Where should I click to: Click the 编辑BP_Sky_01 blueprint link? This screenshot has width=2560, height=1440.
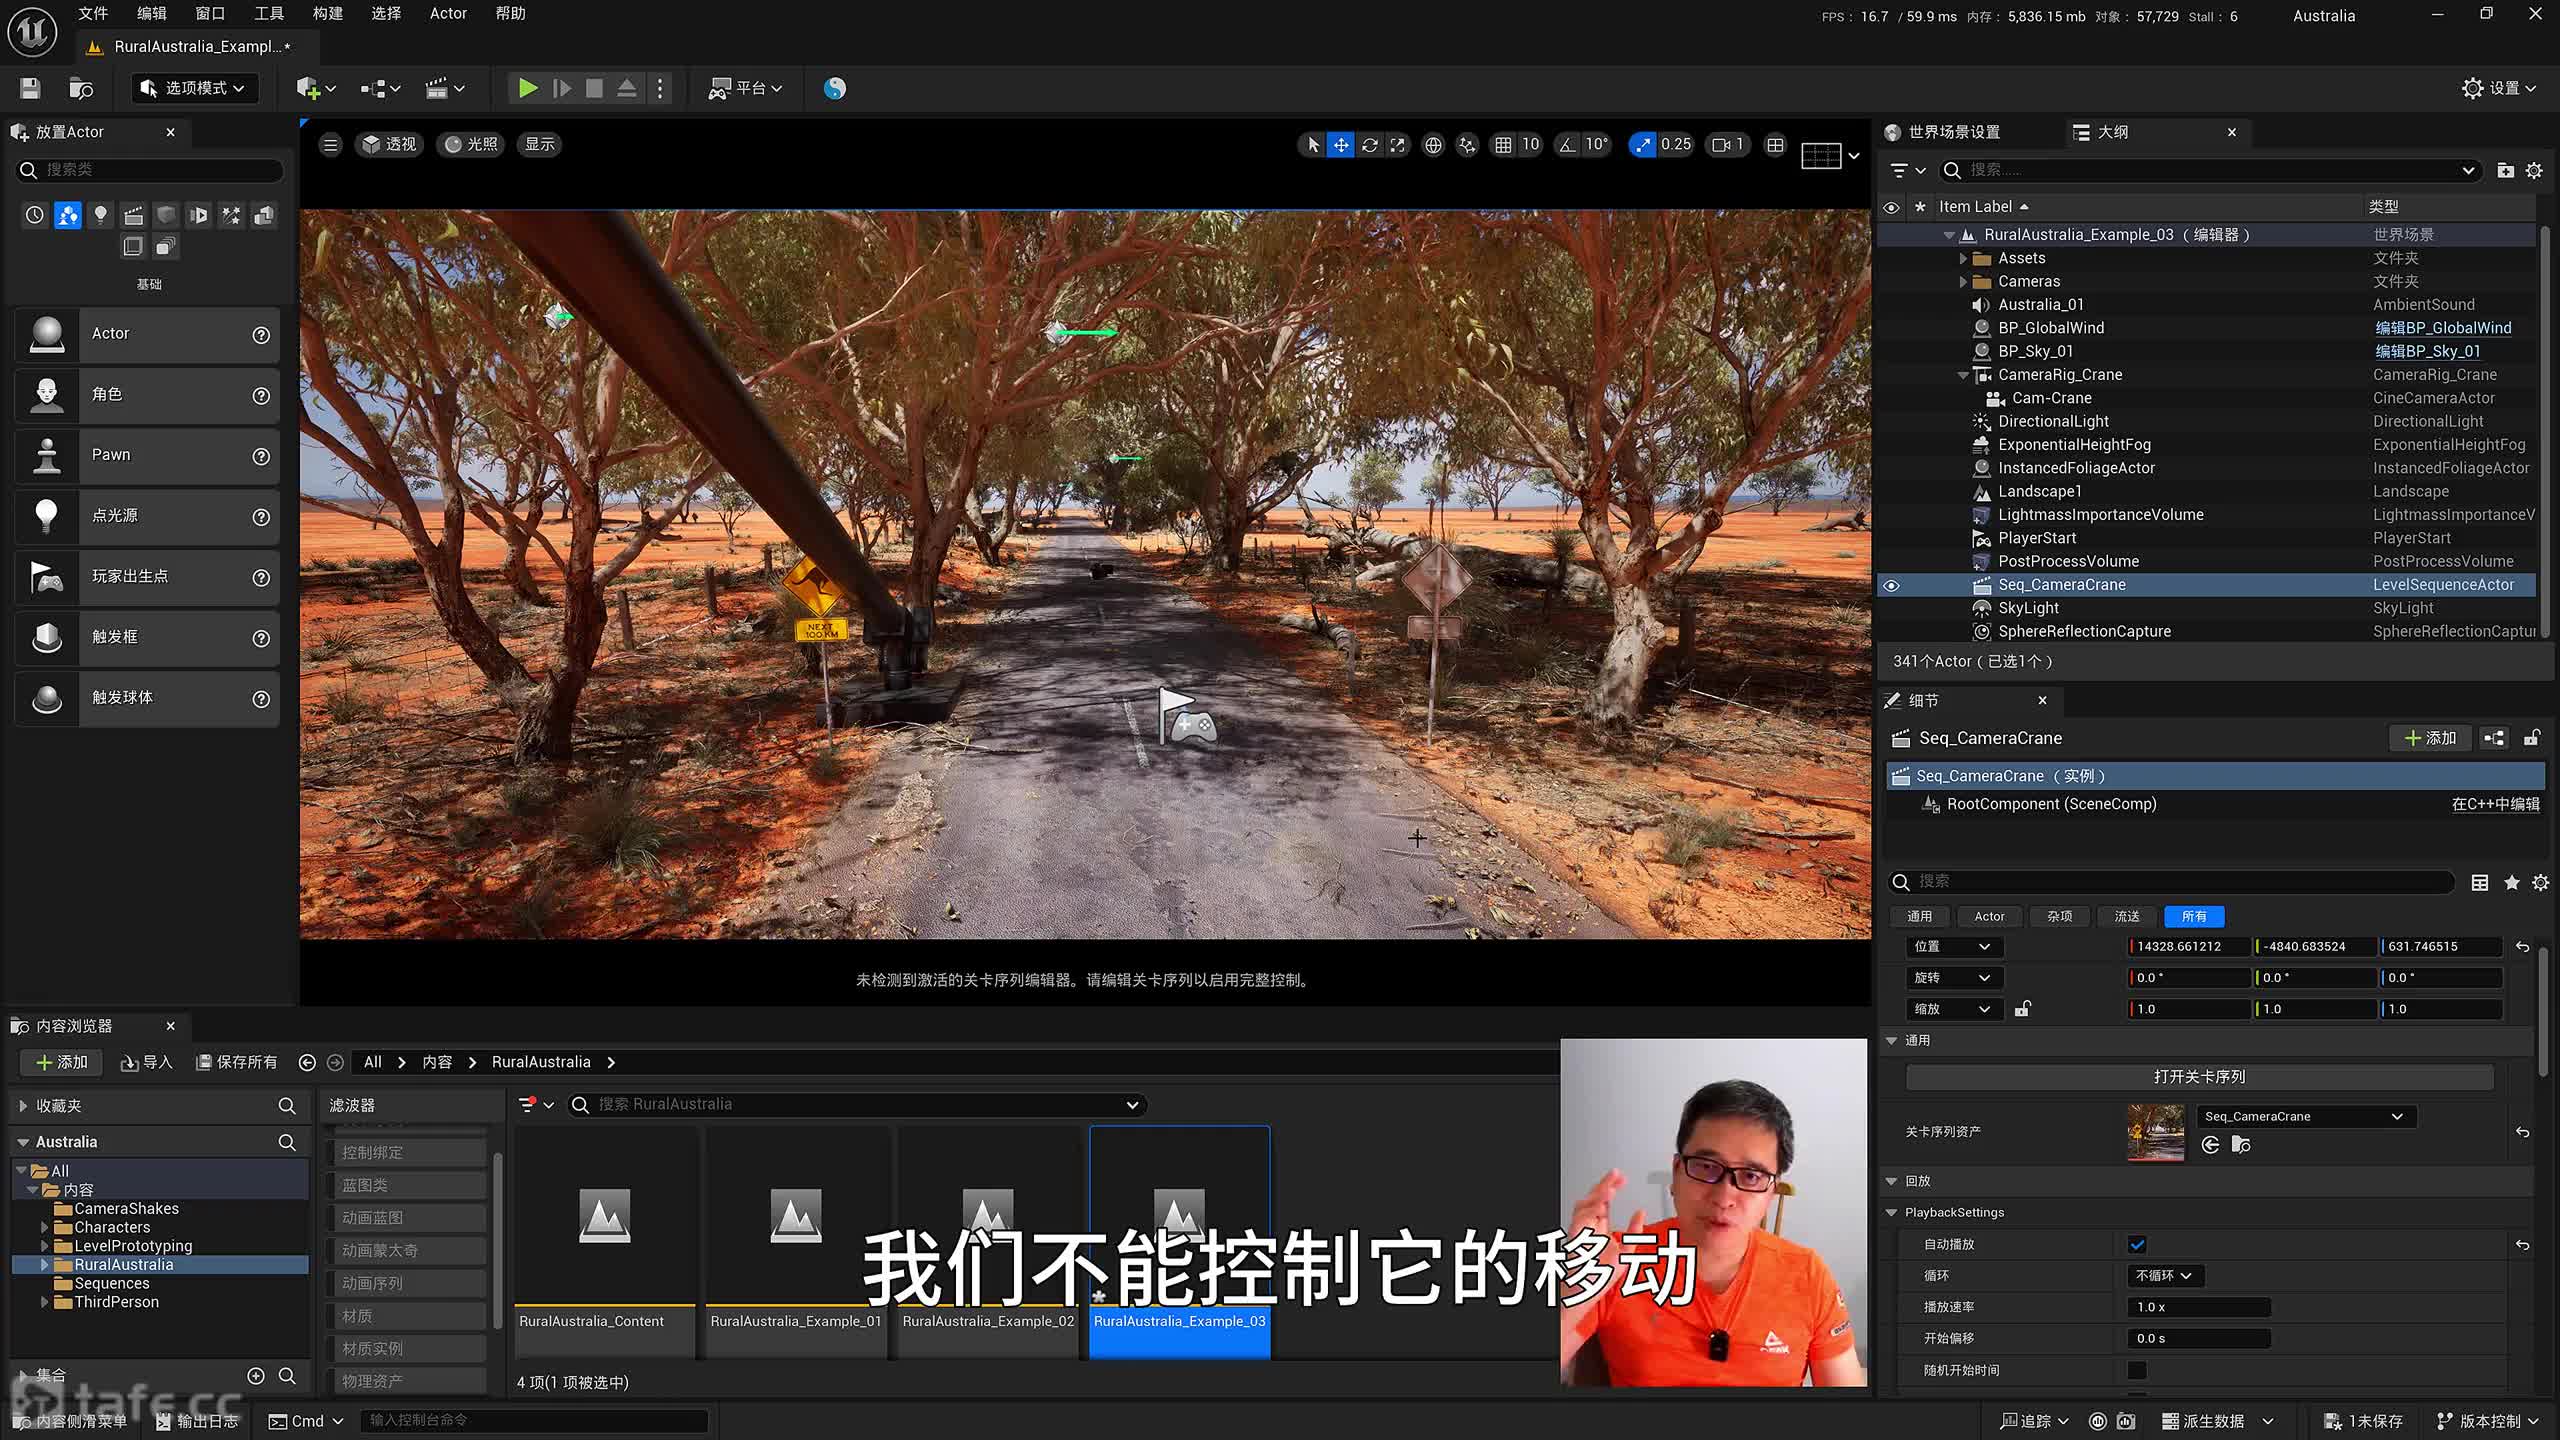point(2427,351)
